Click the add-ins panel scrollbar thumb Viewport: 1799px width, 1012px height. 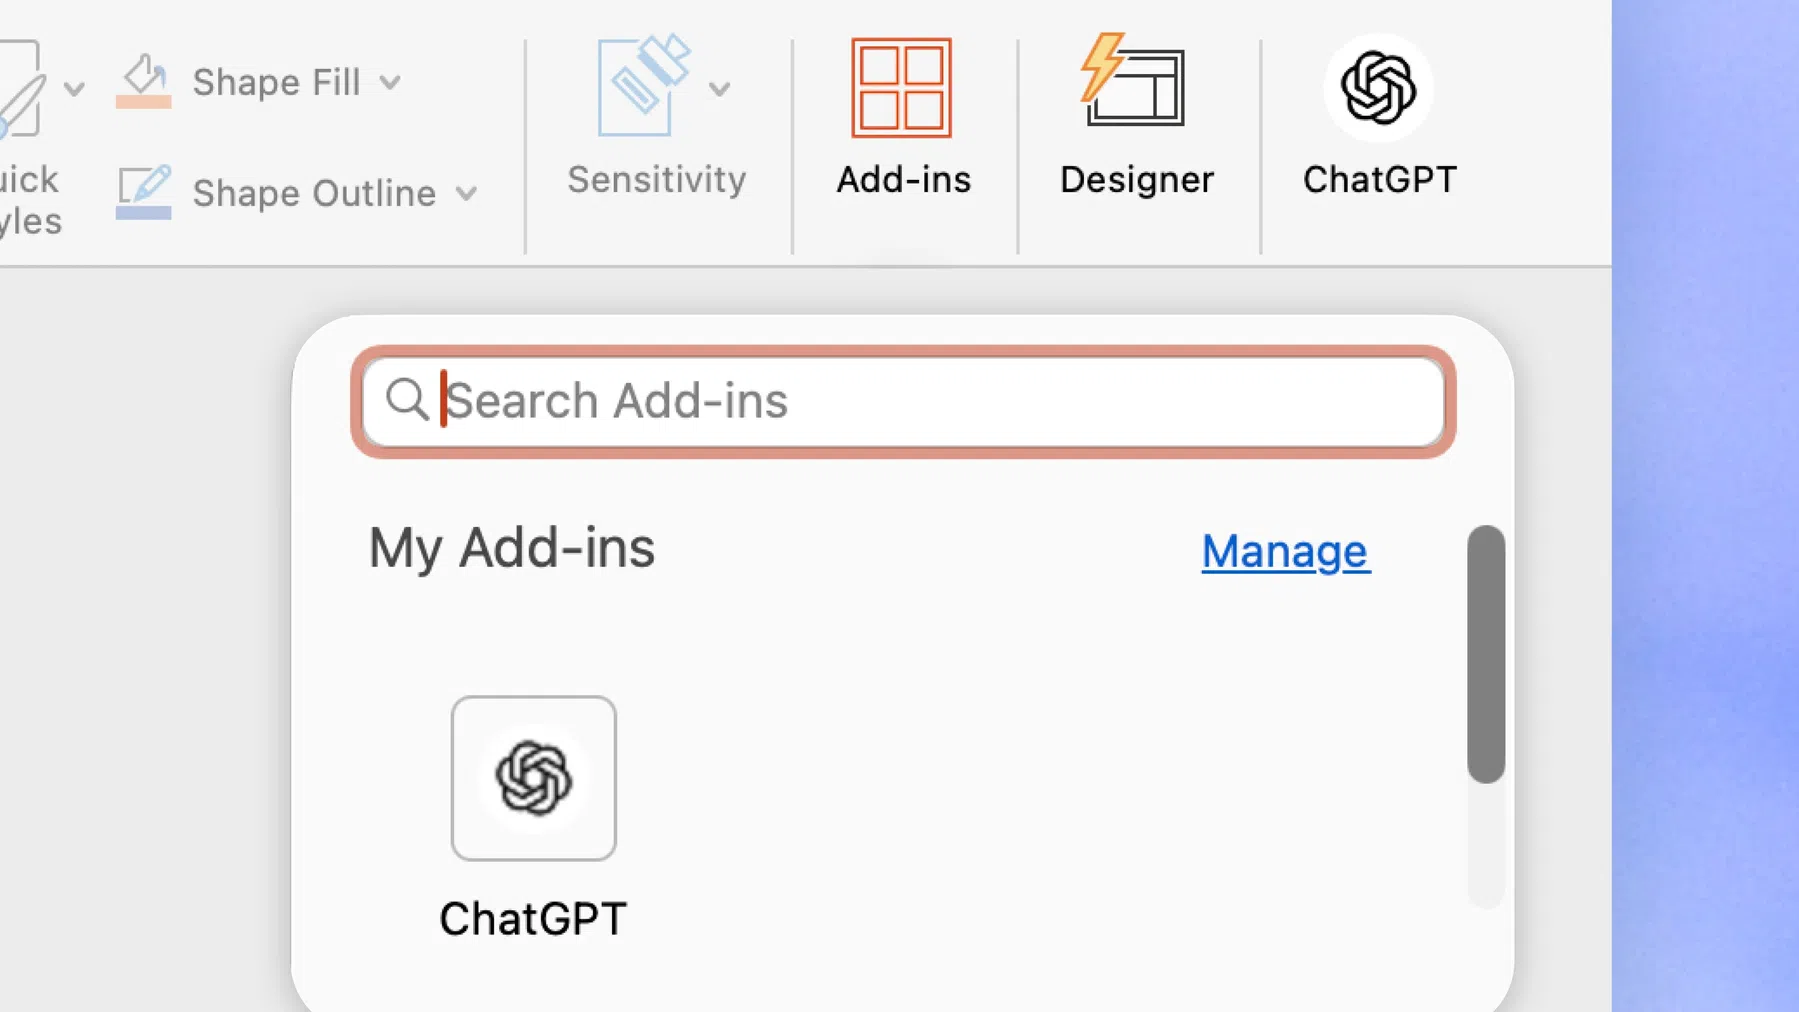[1486, 654]
